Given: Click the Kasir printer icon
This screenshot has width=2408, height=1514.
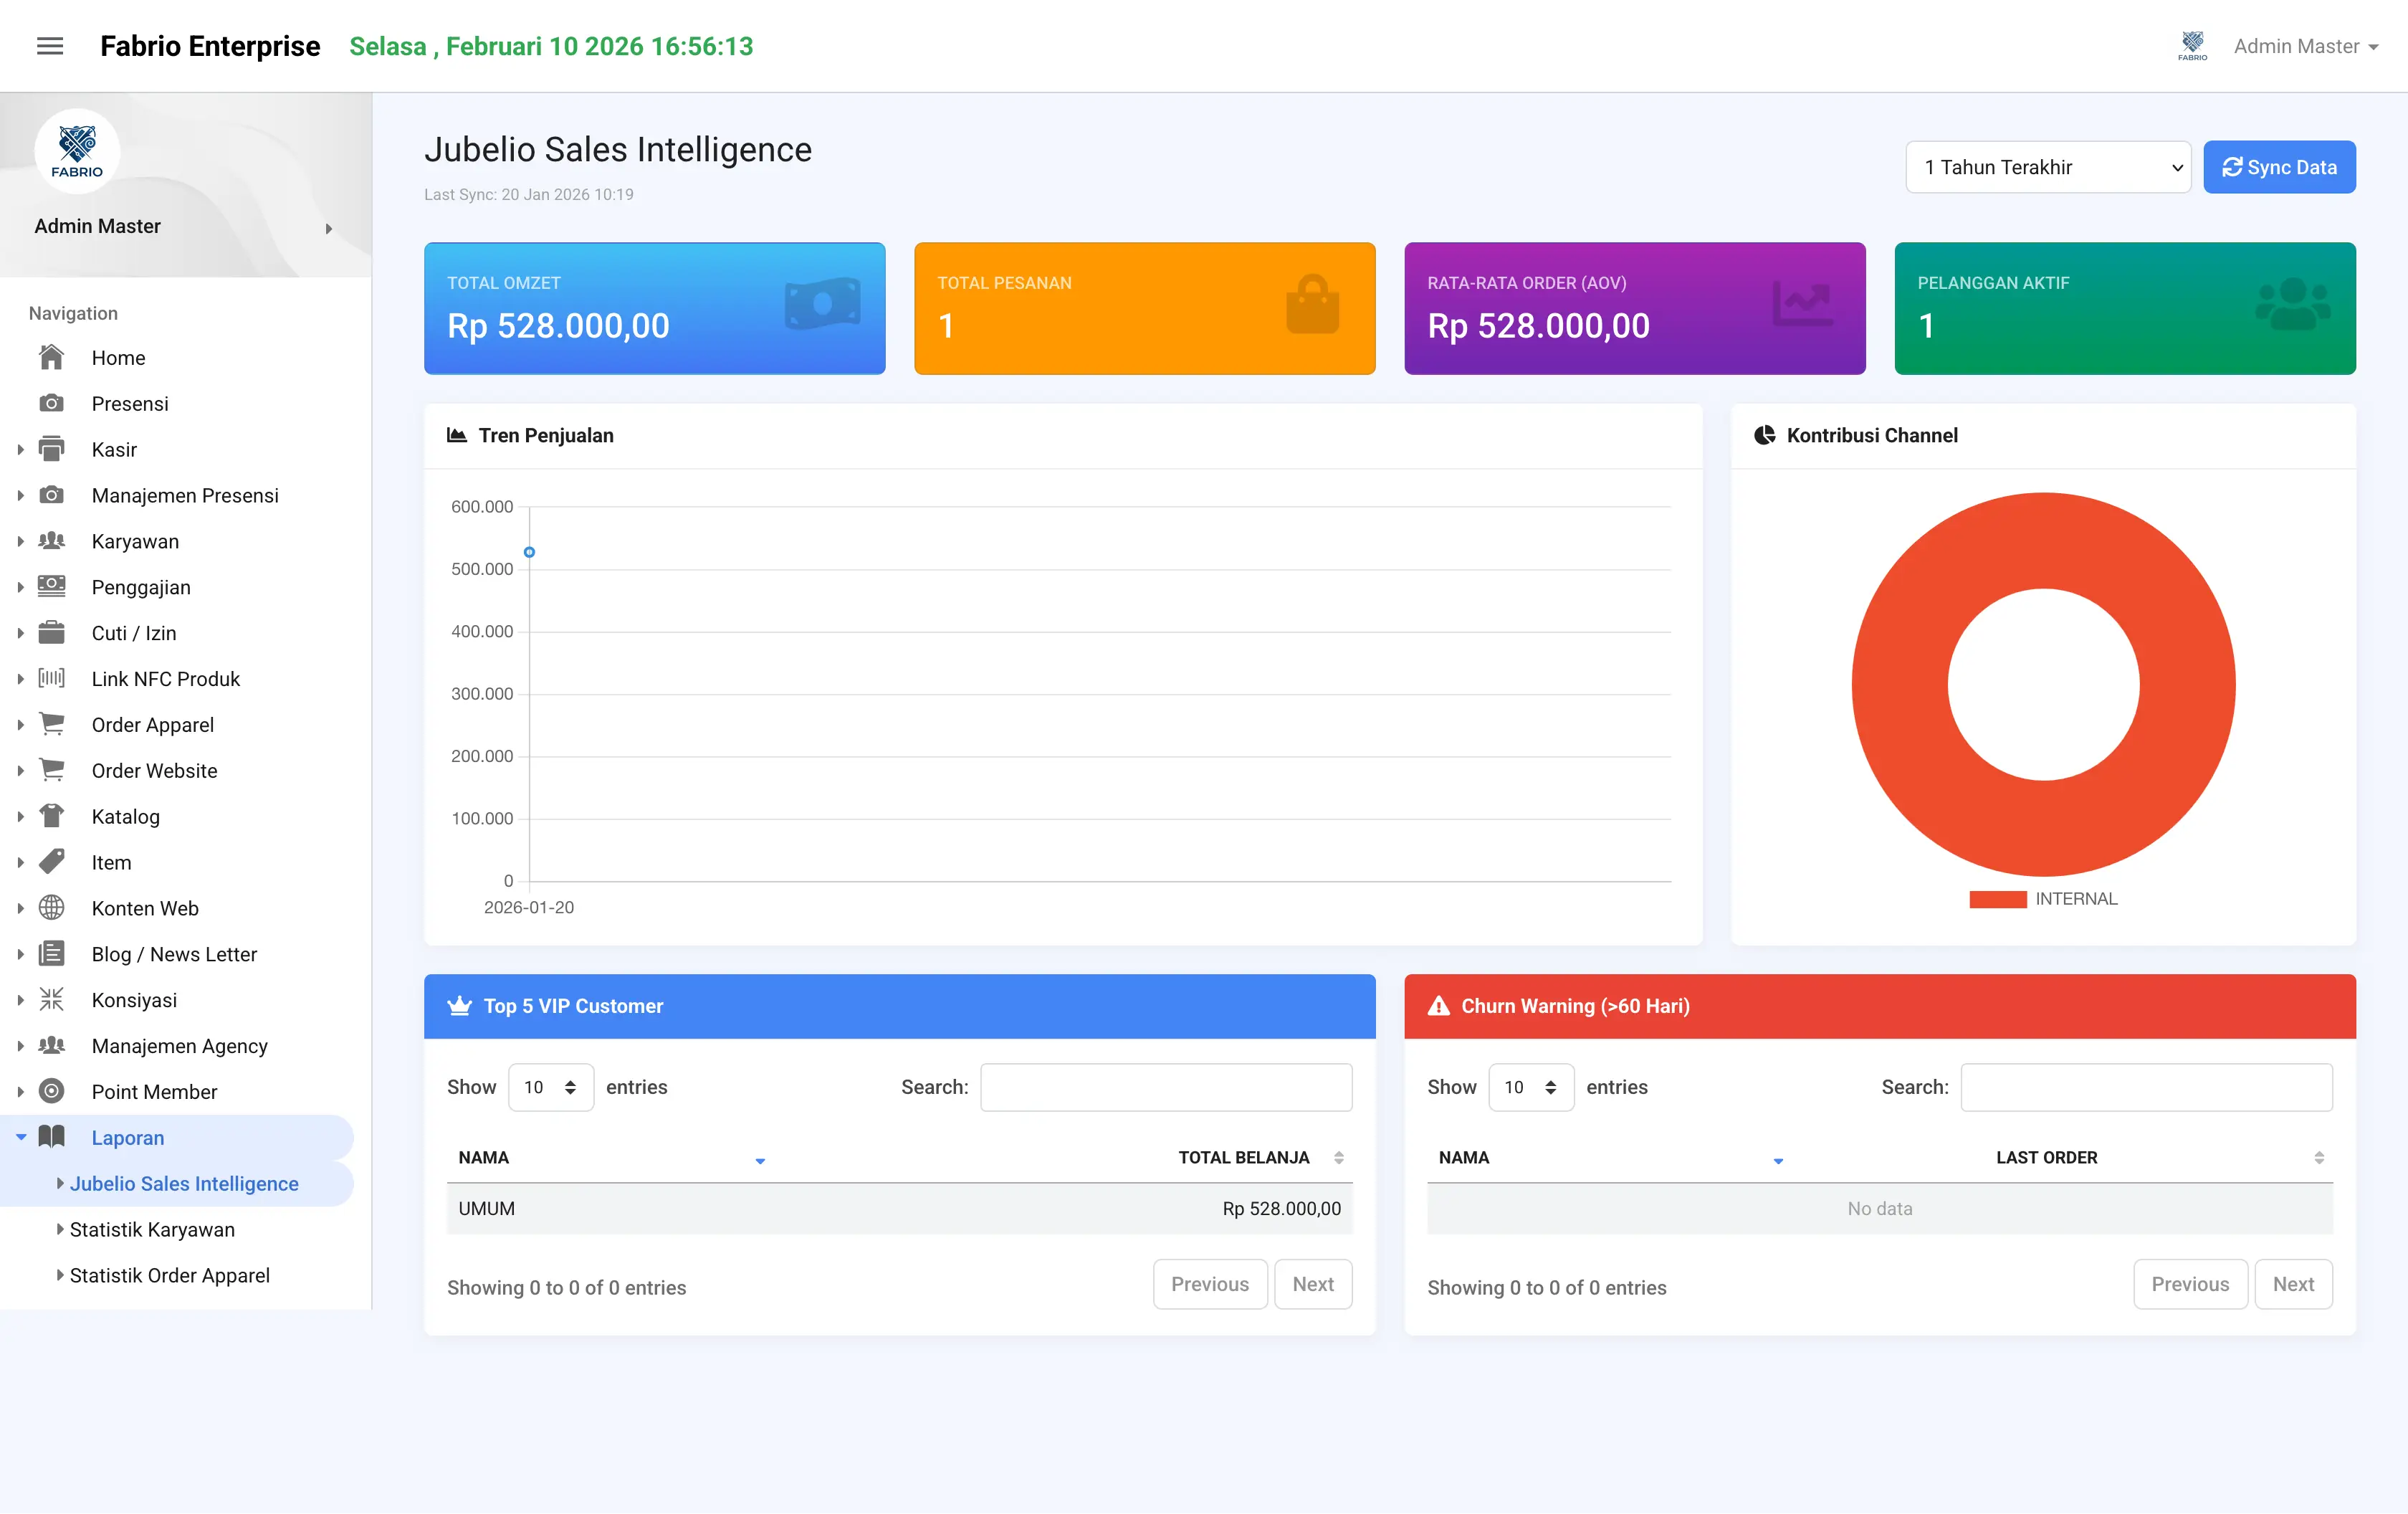Looking at the screenshot, I should [51, 449].
